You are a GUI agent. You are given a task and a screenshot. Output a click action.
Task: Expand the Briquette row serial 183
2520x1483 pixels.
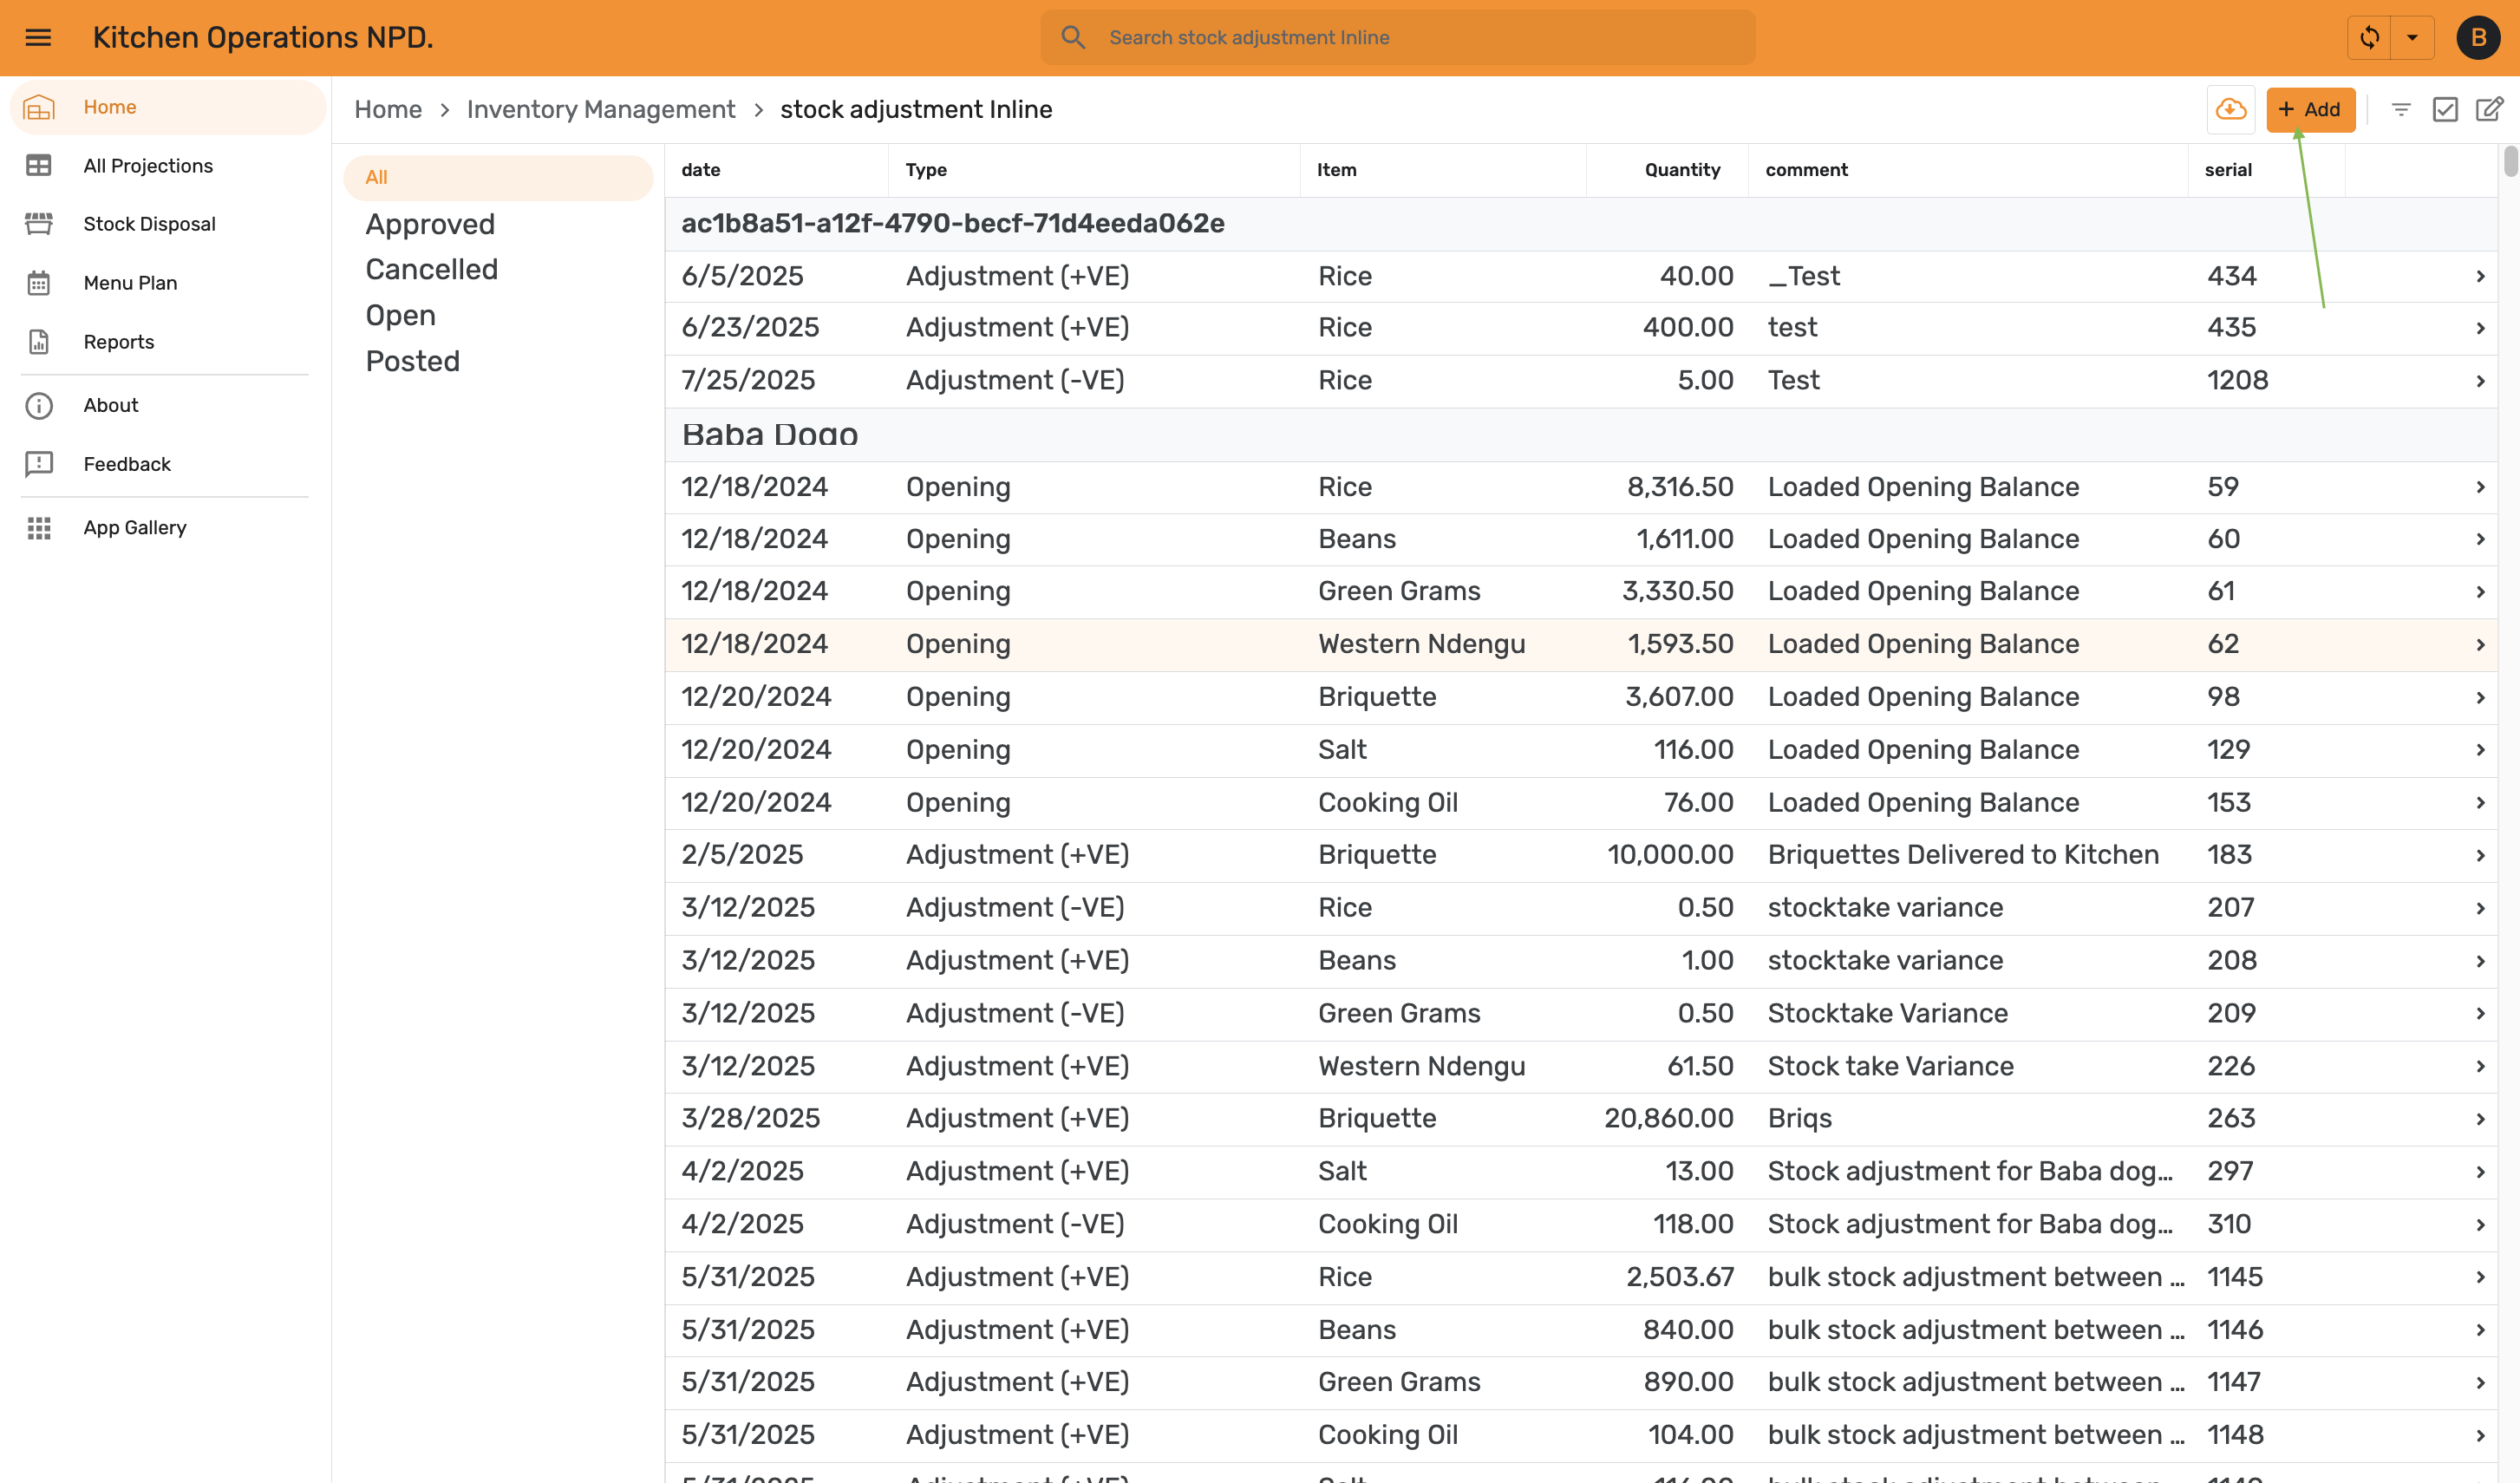coord(2480,855)
